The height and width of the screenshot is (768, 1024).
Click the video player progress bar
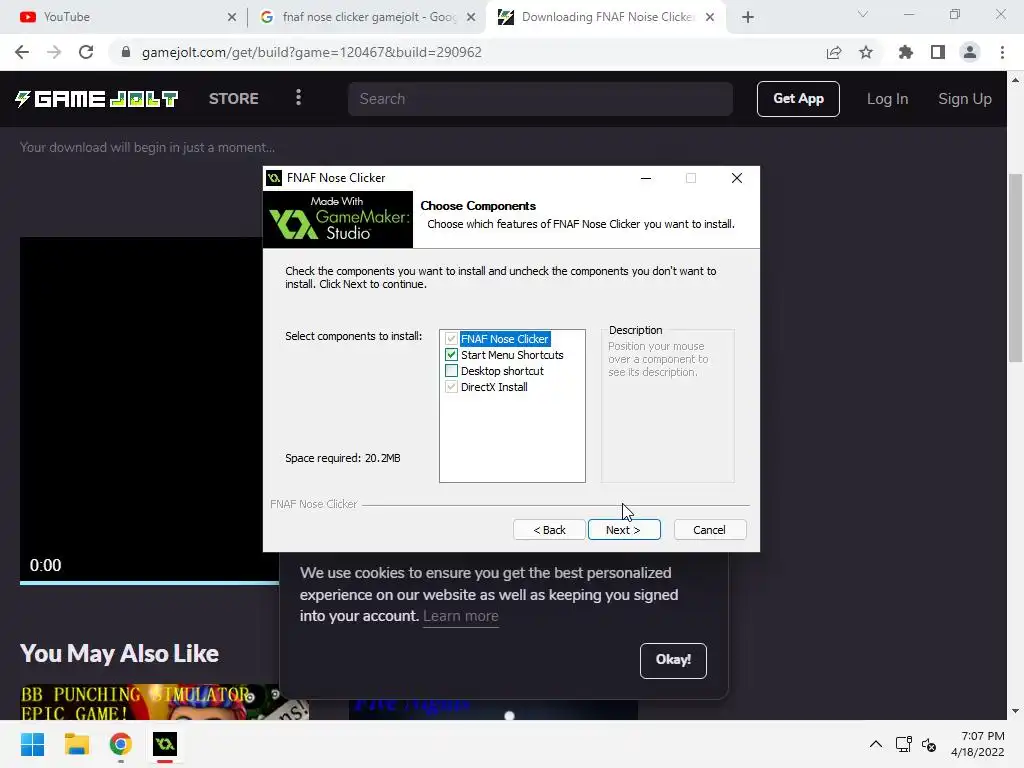click(150, 583)
